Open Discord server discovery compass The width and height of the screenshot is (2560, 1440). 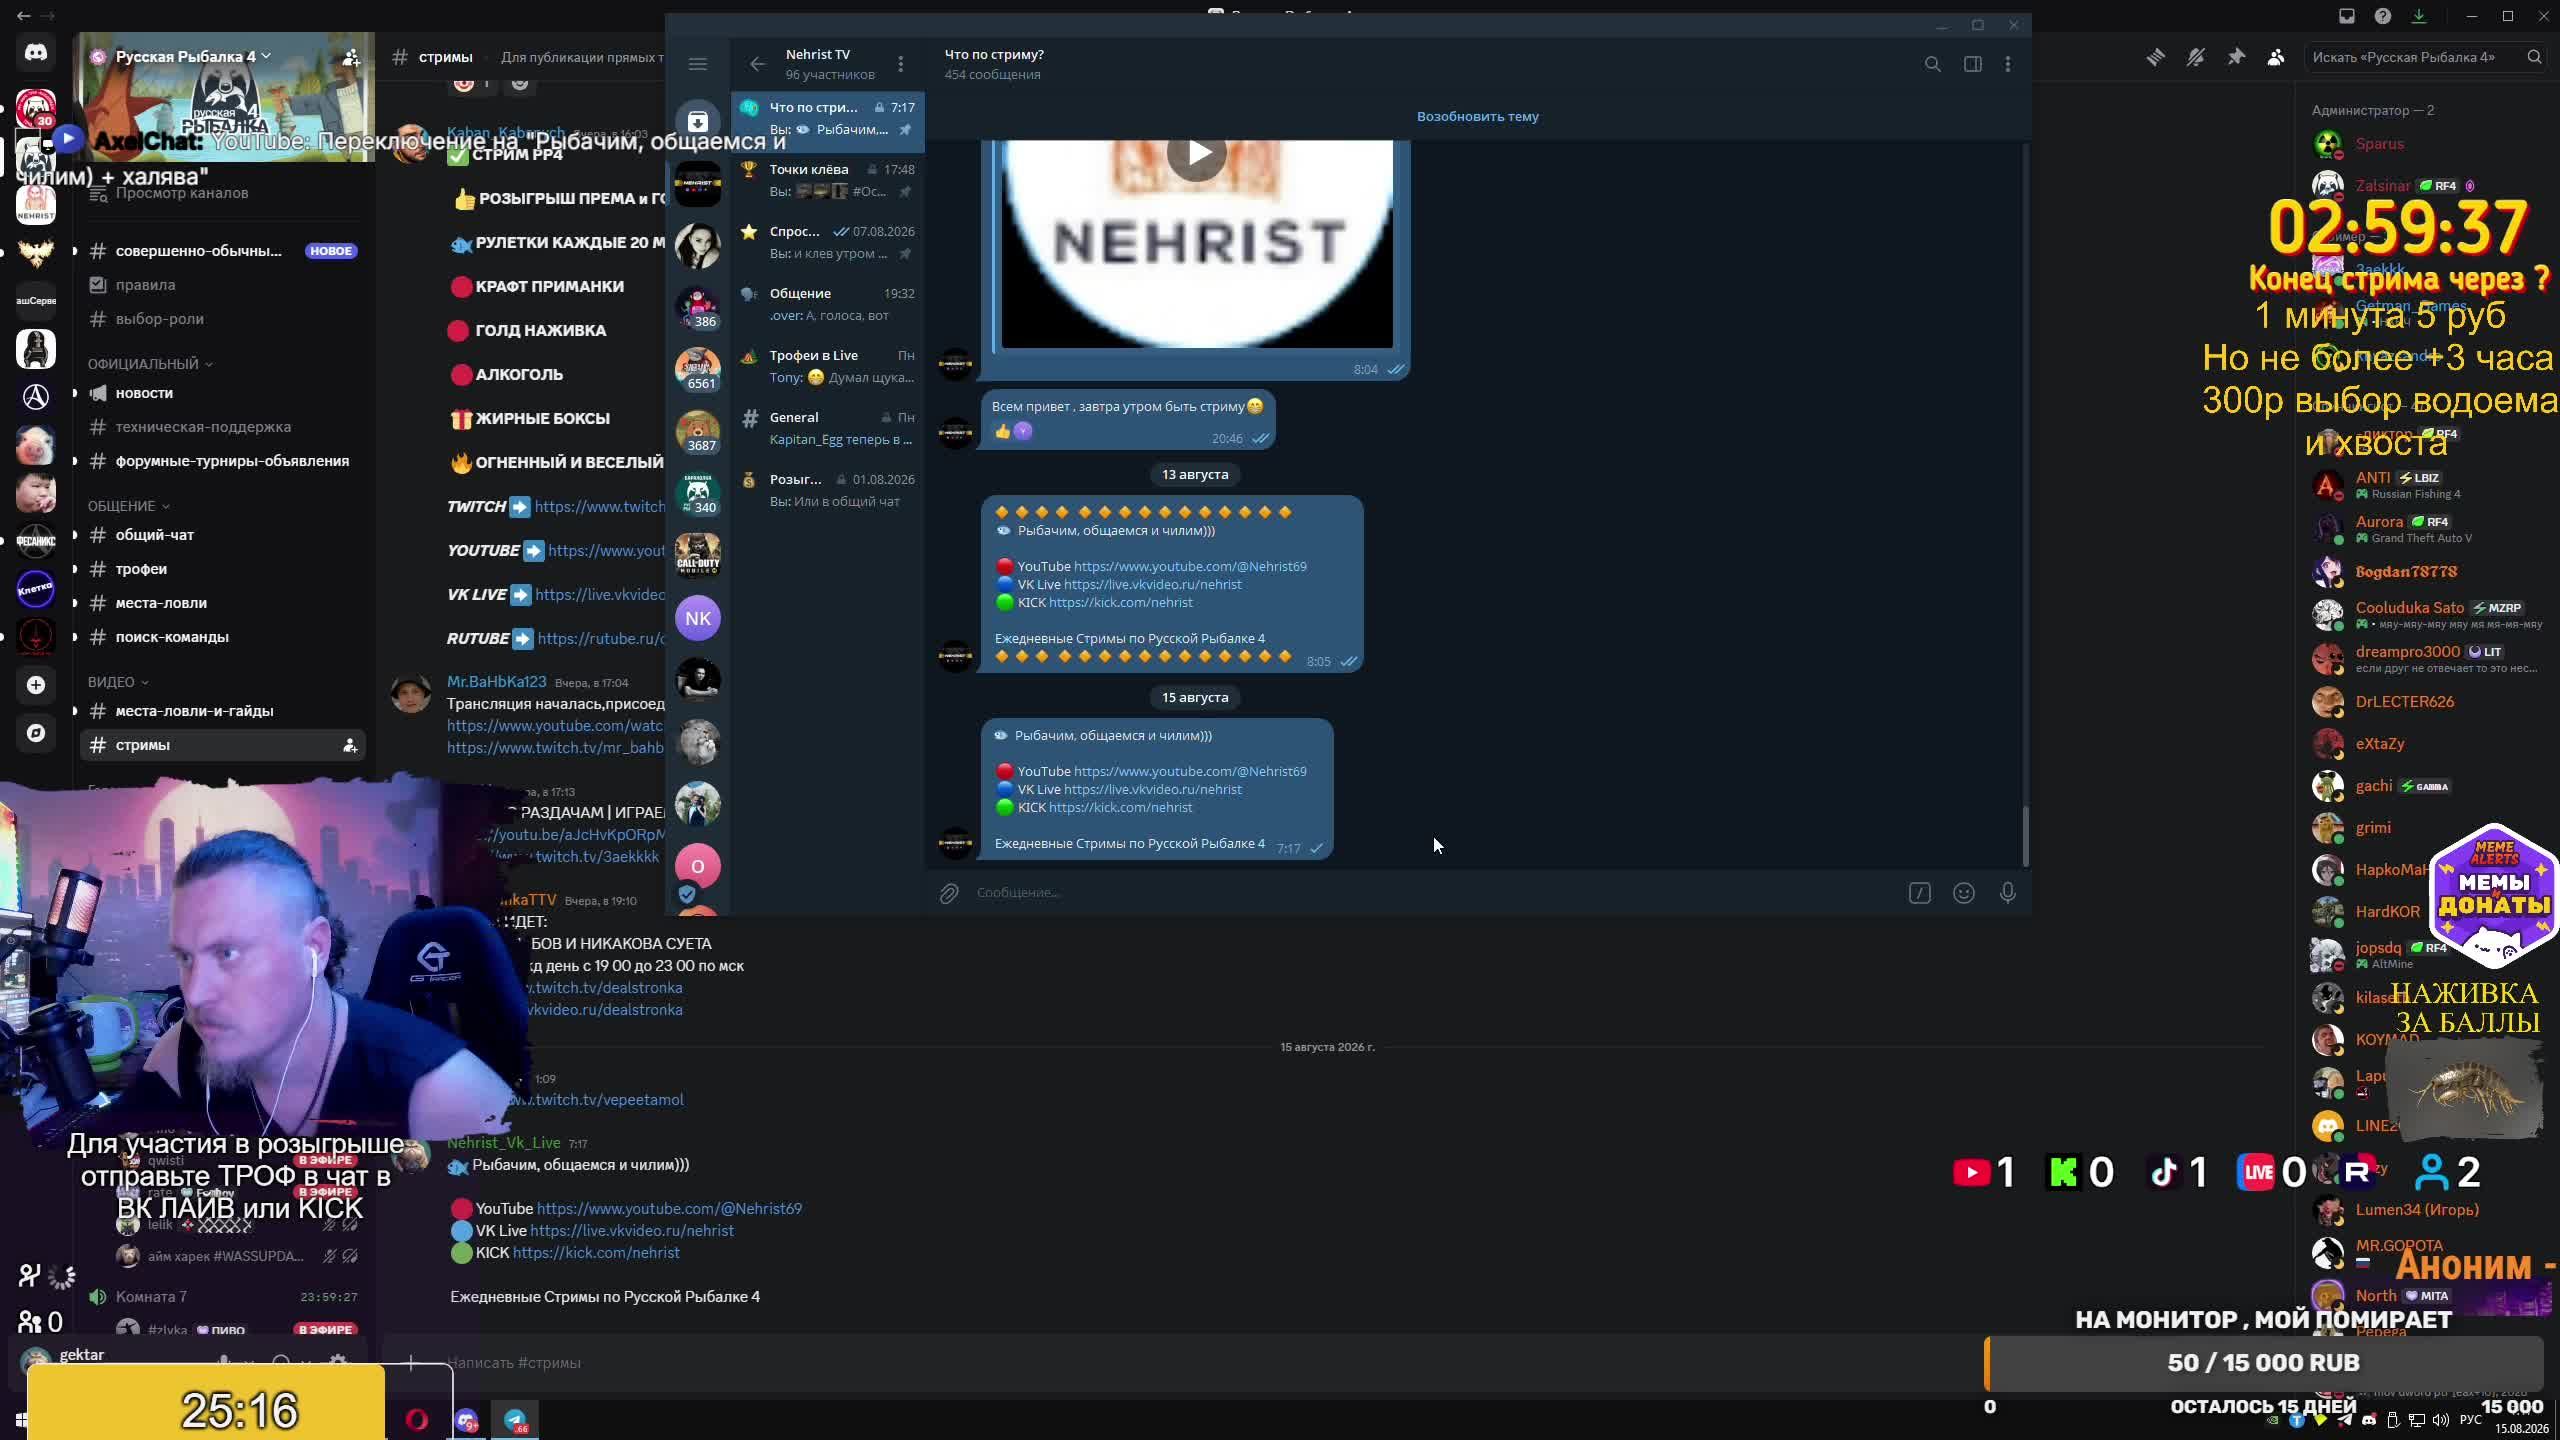[36, 733]
